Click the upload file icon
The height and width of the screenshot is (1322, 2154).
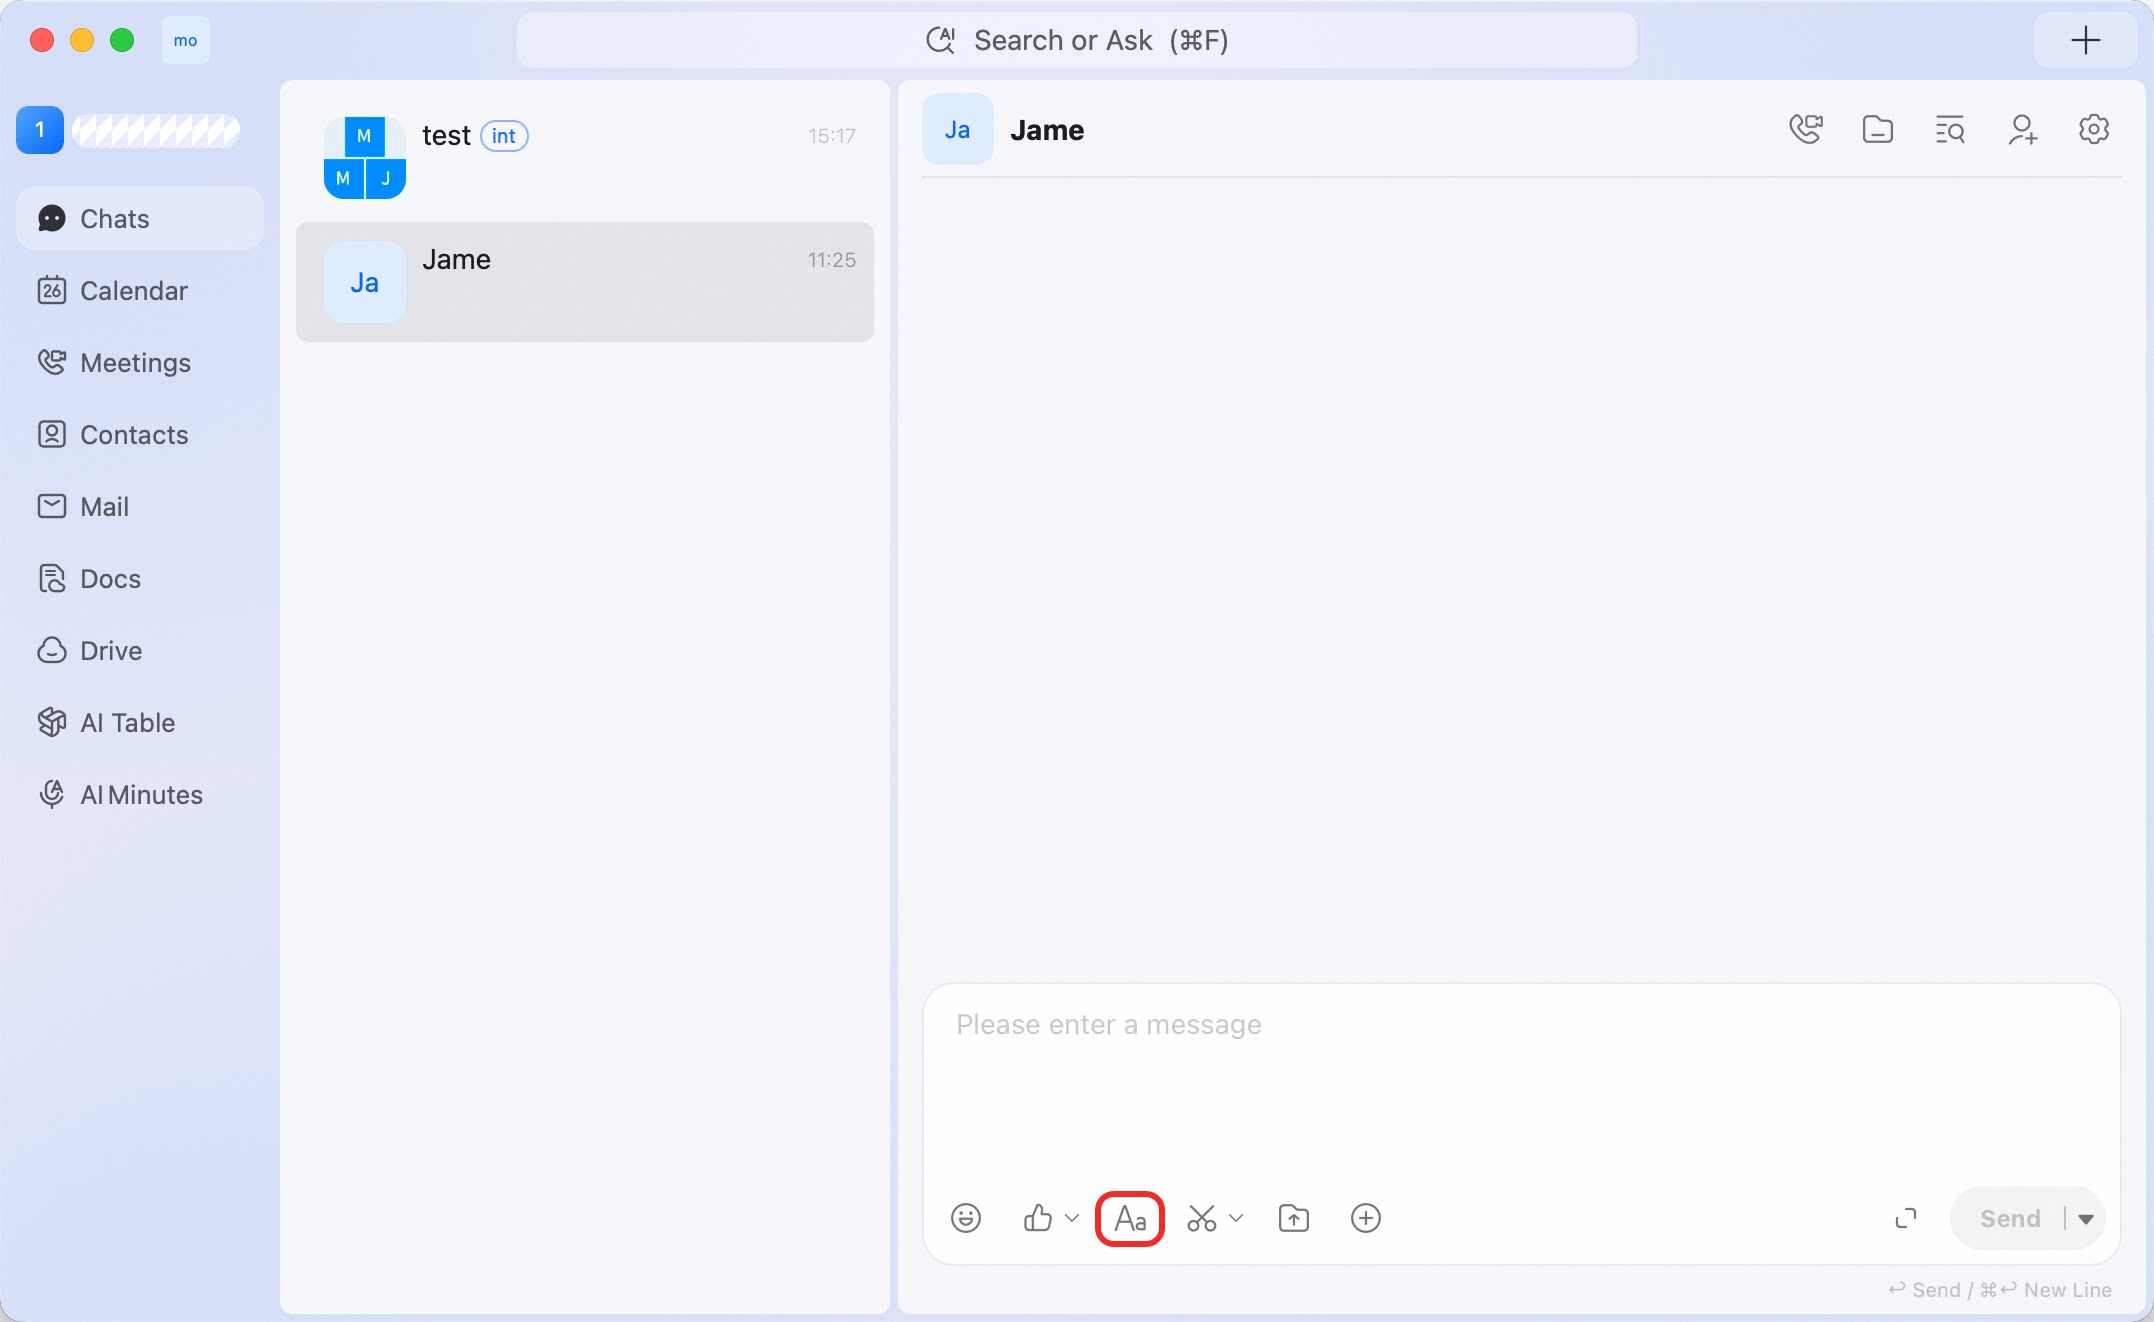point(1294,1218)
